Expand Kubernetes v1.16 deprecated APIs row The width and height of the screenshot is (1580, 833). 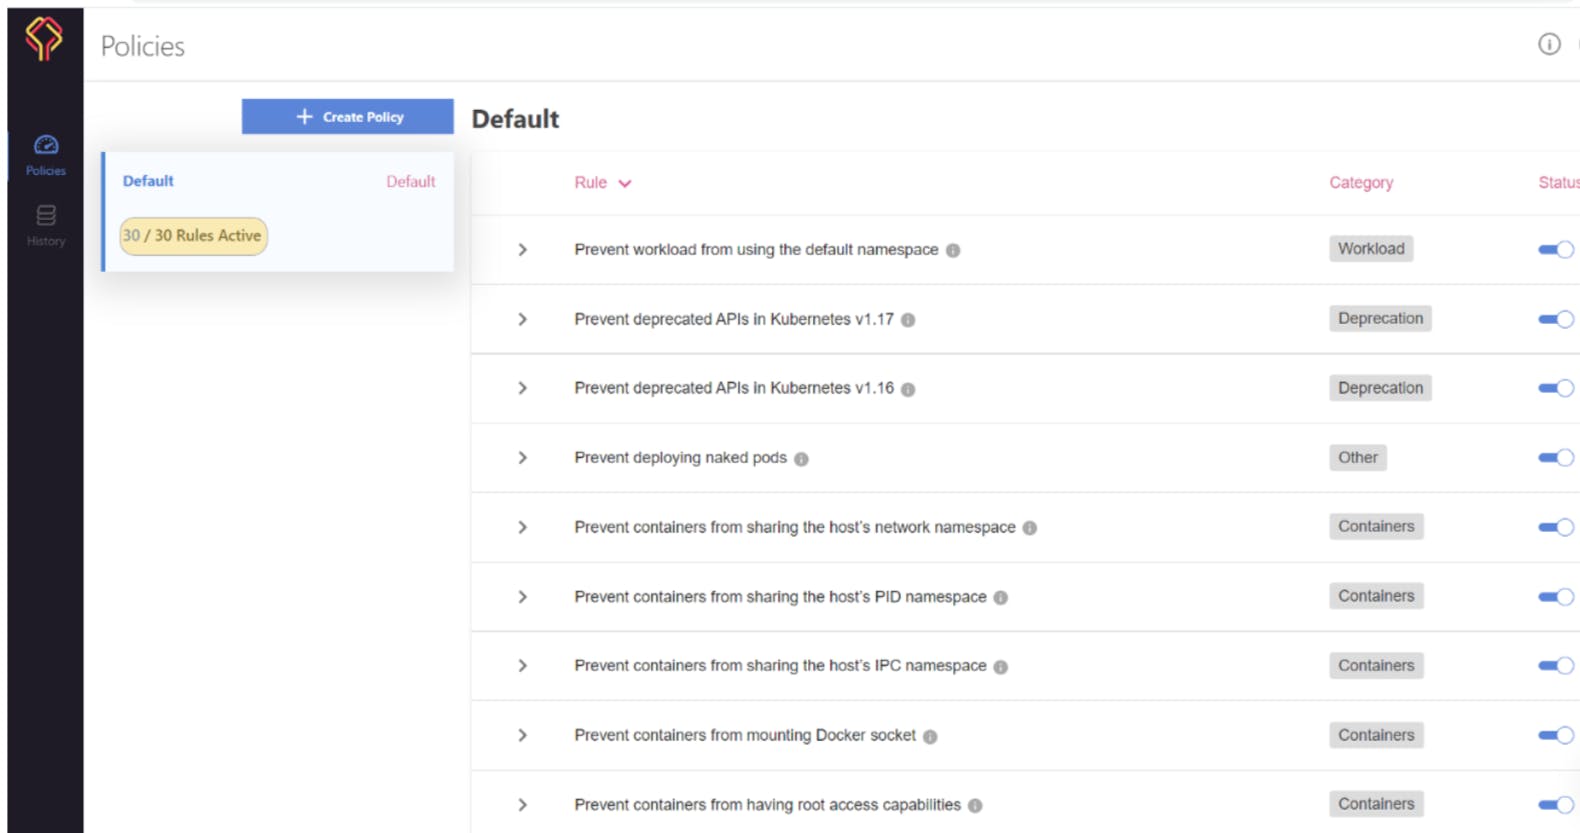[x=522, y=388]
